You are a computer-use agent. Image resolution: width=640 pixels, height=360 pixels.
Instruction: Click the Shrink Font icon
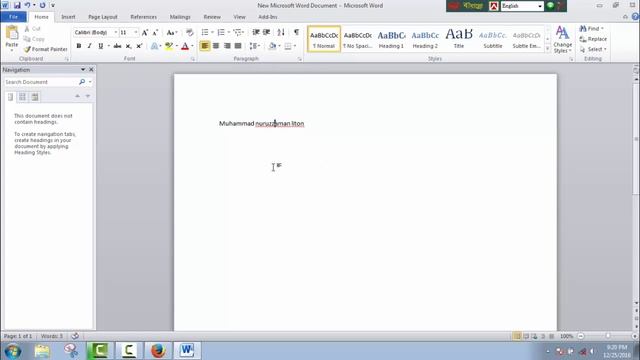[155, 33]
